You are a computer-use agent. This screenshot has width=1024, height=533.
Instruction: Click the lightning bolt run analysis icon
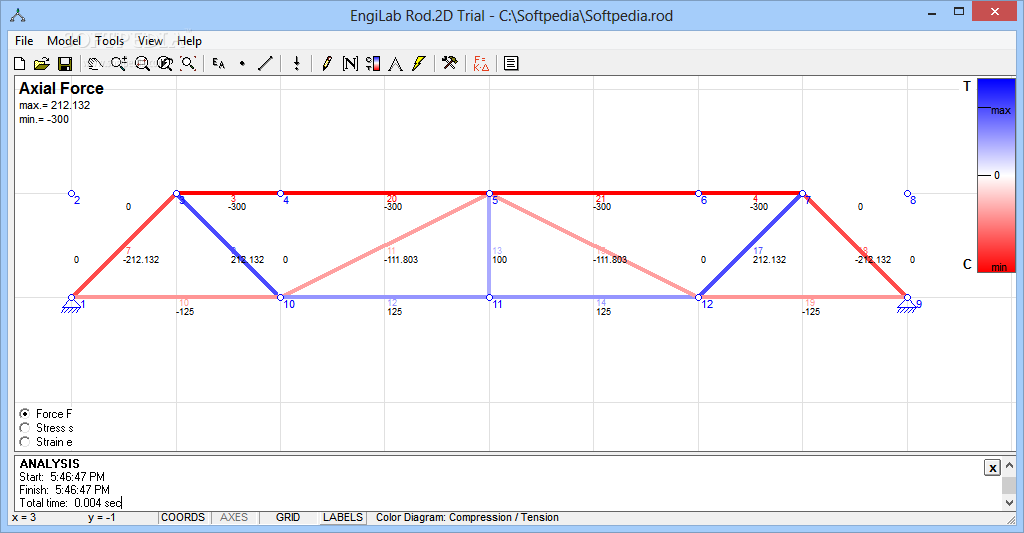(x=419, y=63)
